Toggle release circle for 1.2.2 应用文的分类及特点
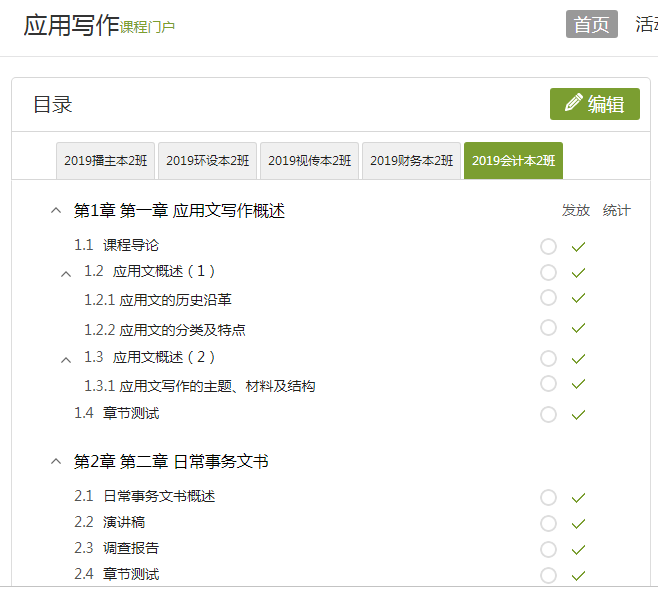The image size is (658, 591). tap(548, 327)
